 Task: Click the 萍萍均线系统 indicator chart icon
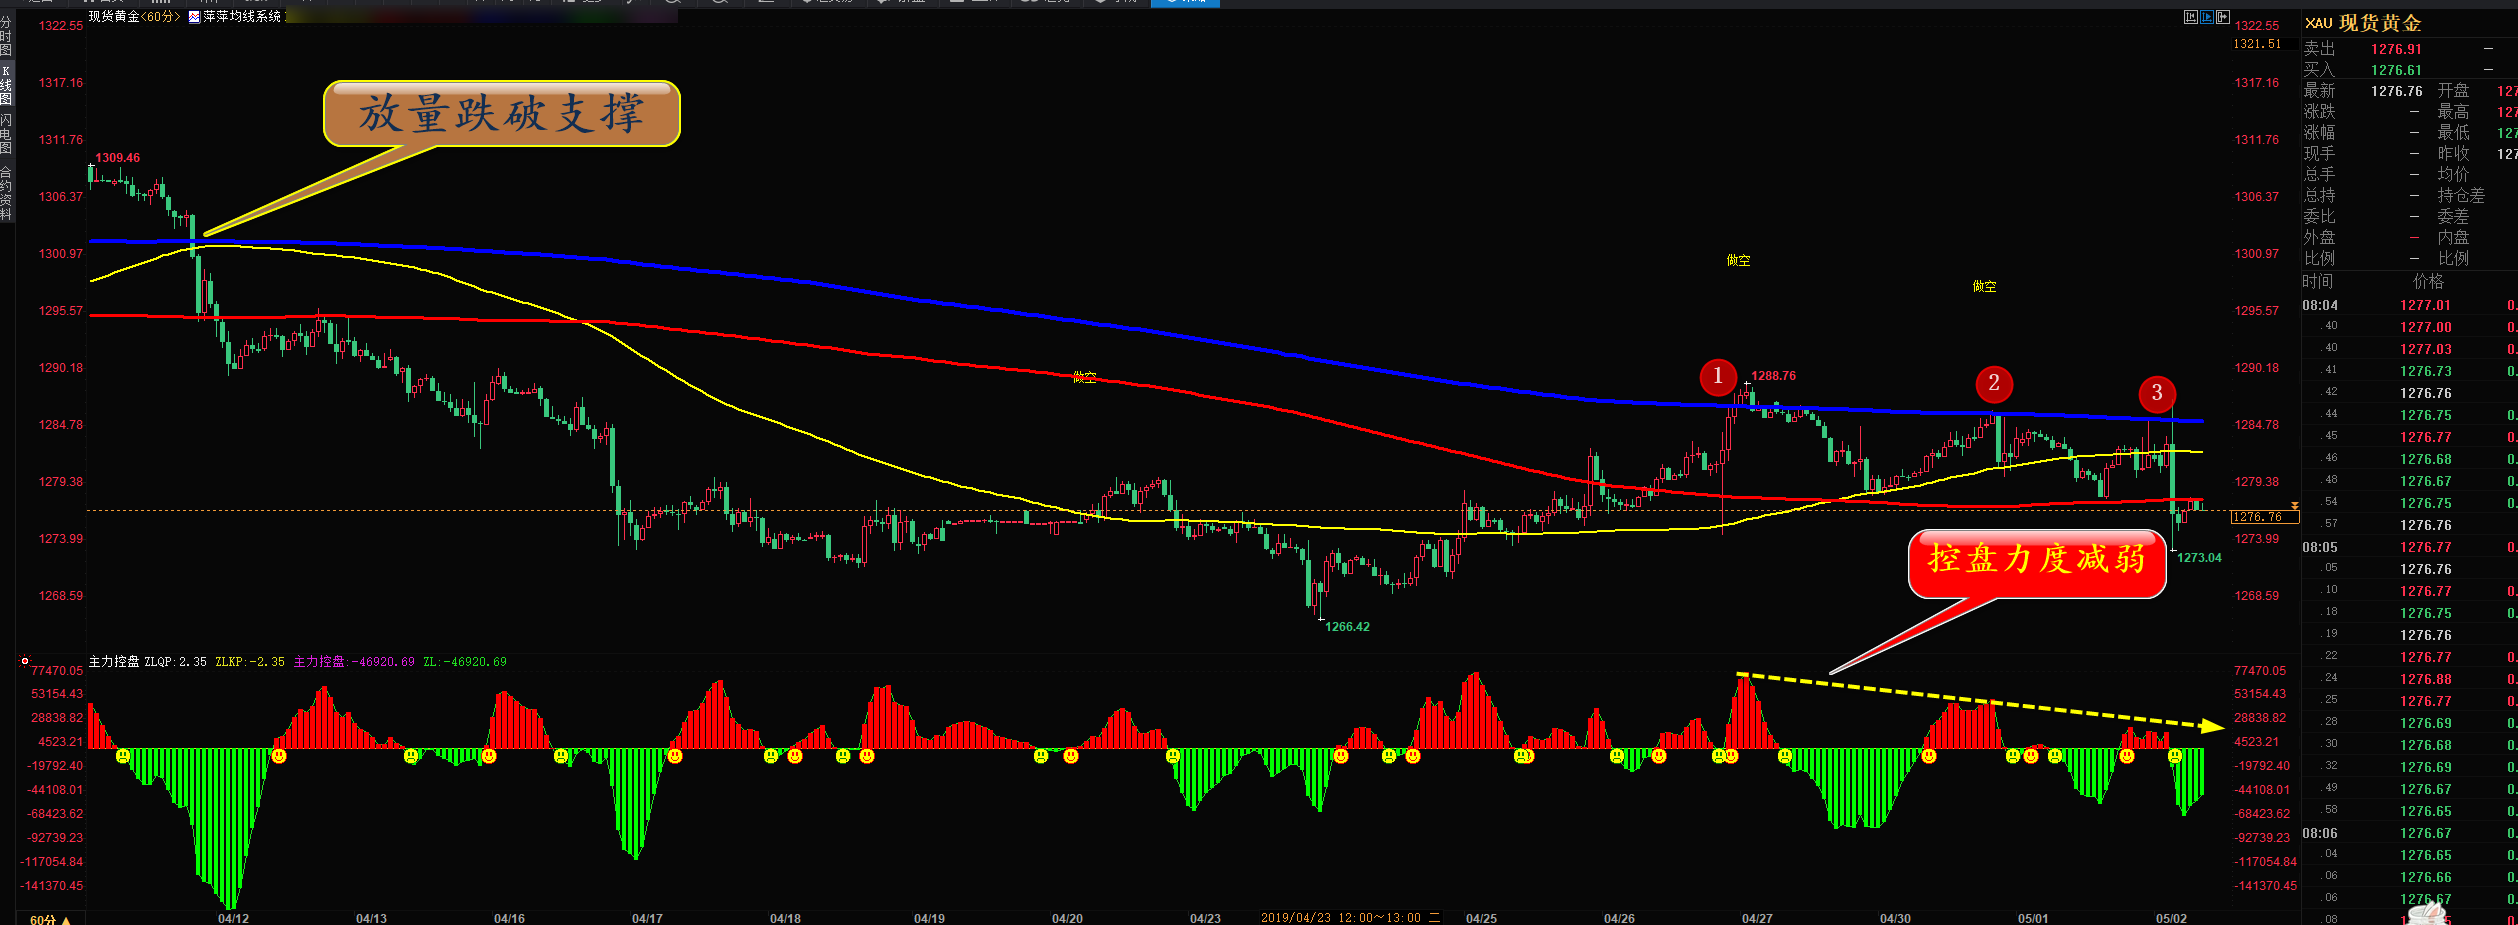[194, 17]
